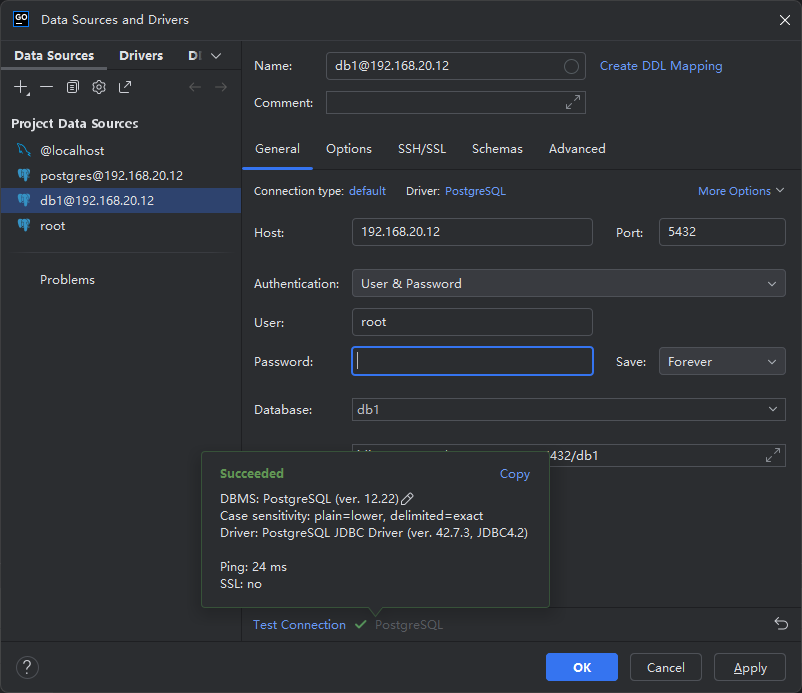Open driver settings gear icon
This screenshot has height=693, width=802.
pos(99,87)
